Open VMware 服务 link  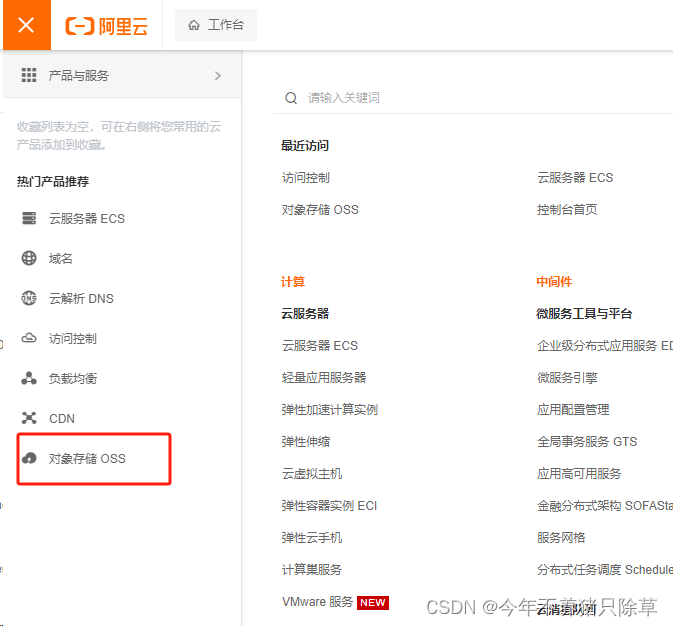(x=318, y=602)
